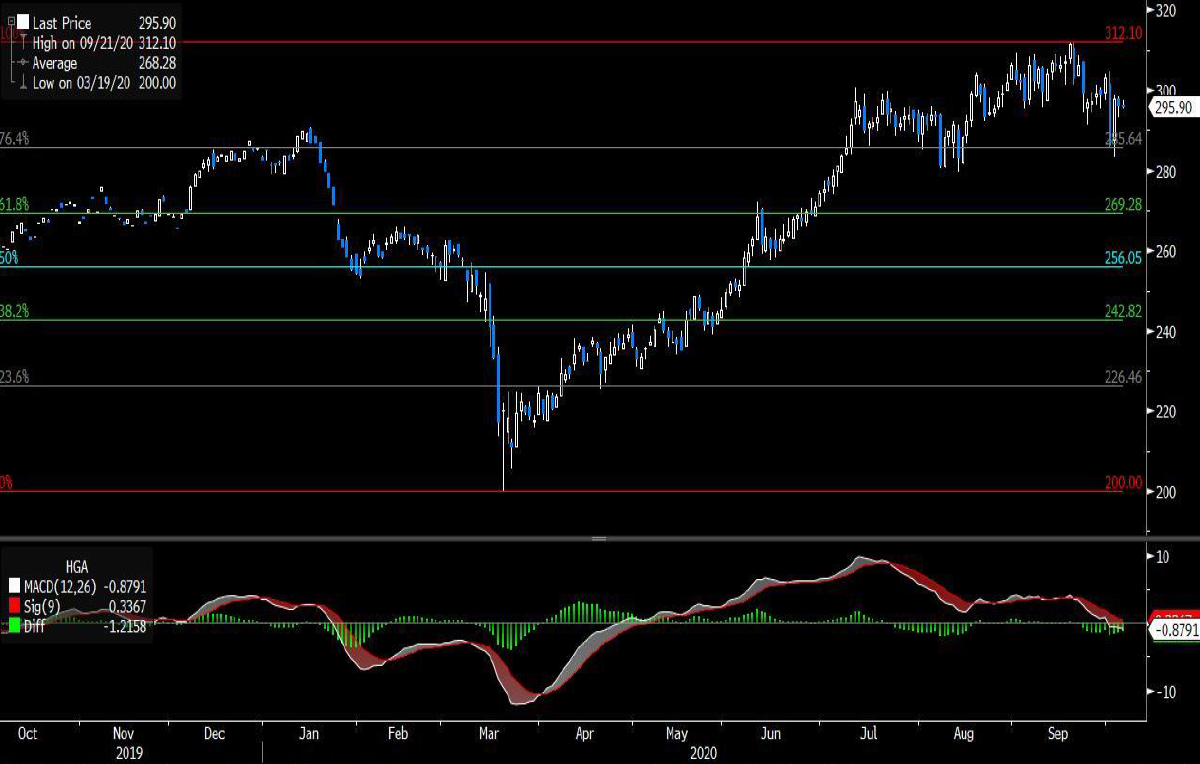The height and width of the screenshot is (764, 1200).
Task: Click the white Last Price color swatch
Action: point(22,22)
